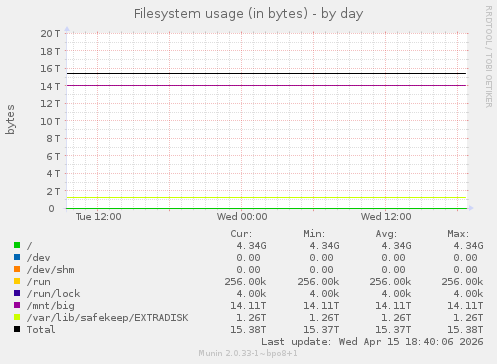This screenshot has height=364, width=497.
Task: Click the Total Max value 15.38T
Action: click(465, 330)
